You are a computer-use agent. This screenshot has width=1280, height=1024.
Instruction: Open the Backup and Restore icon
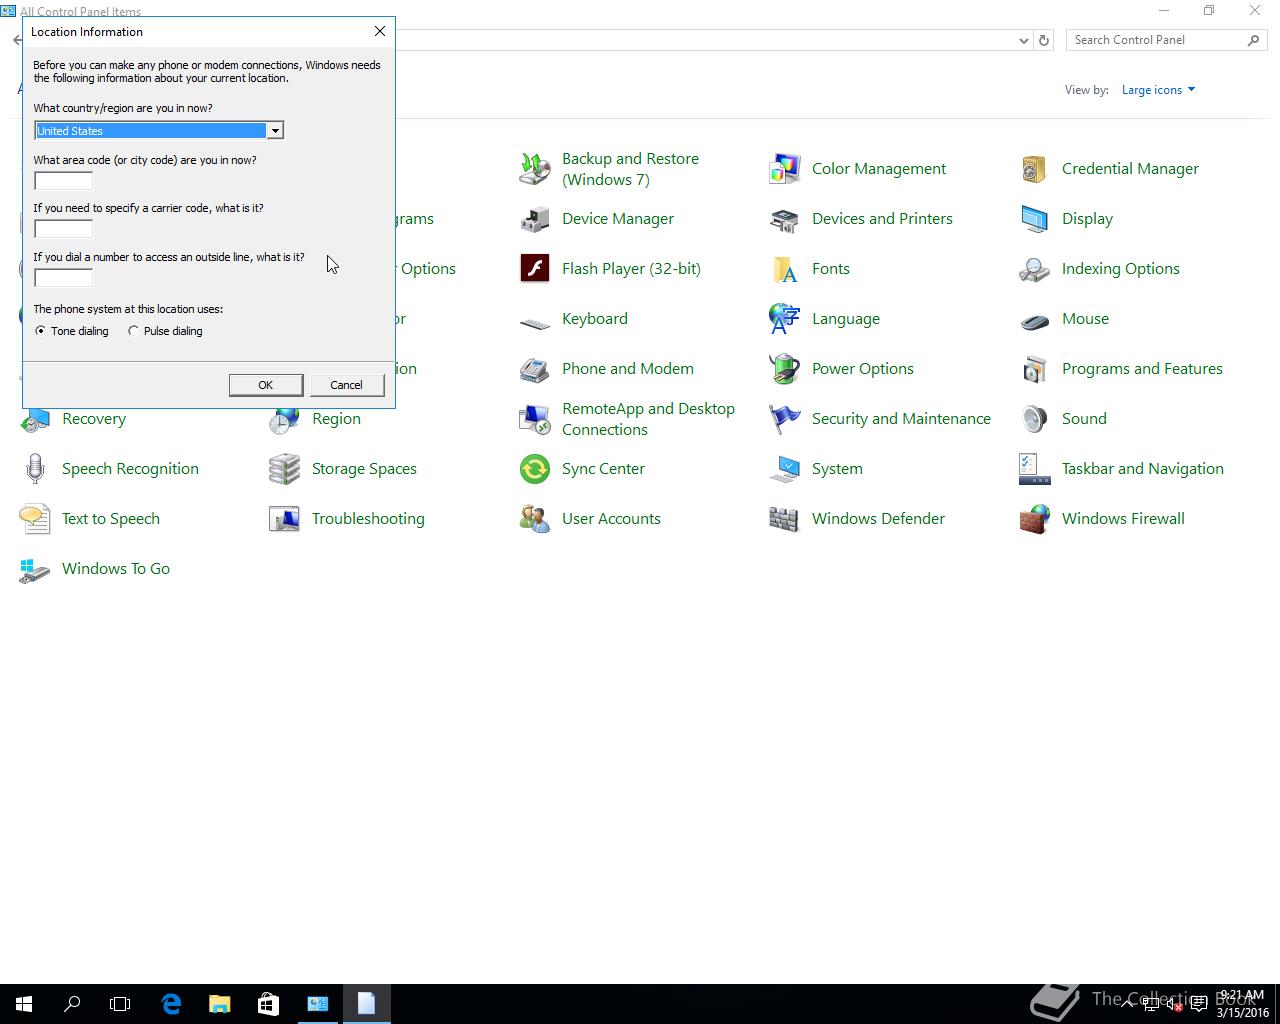[x=535, y=169]
